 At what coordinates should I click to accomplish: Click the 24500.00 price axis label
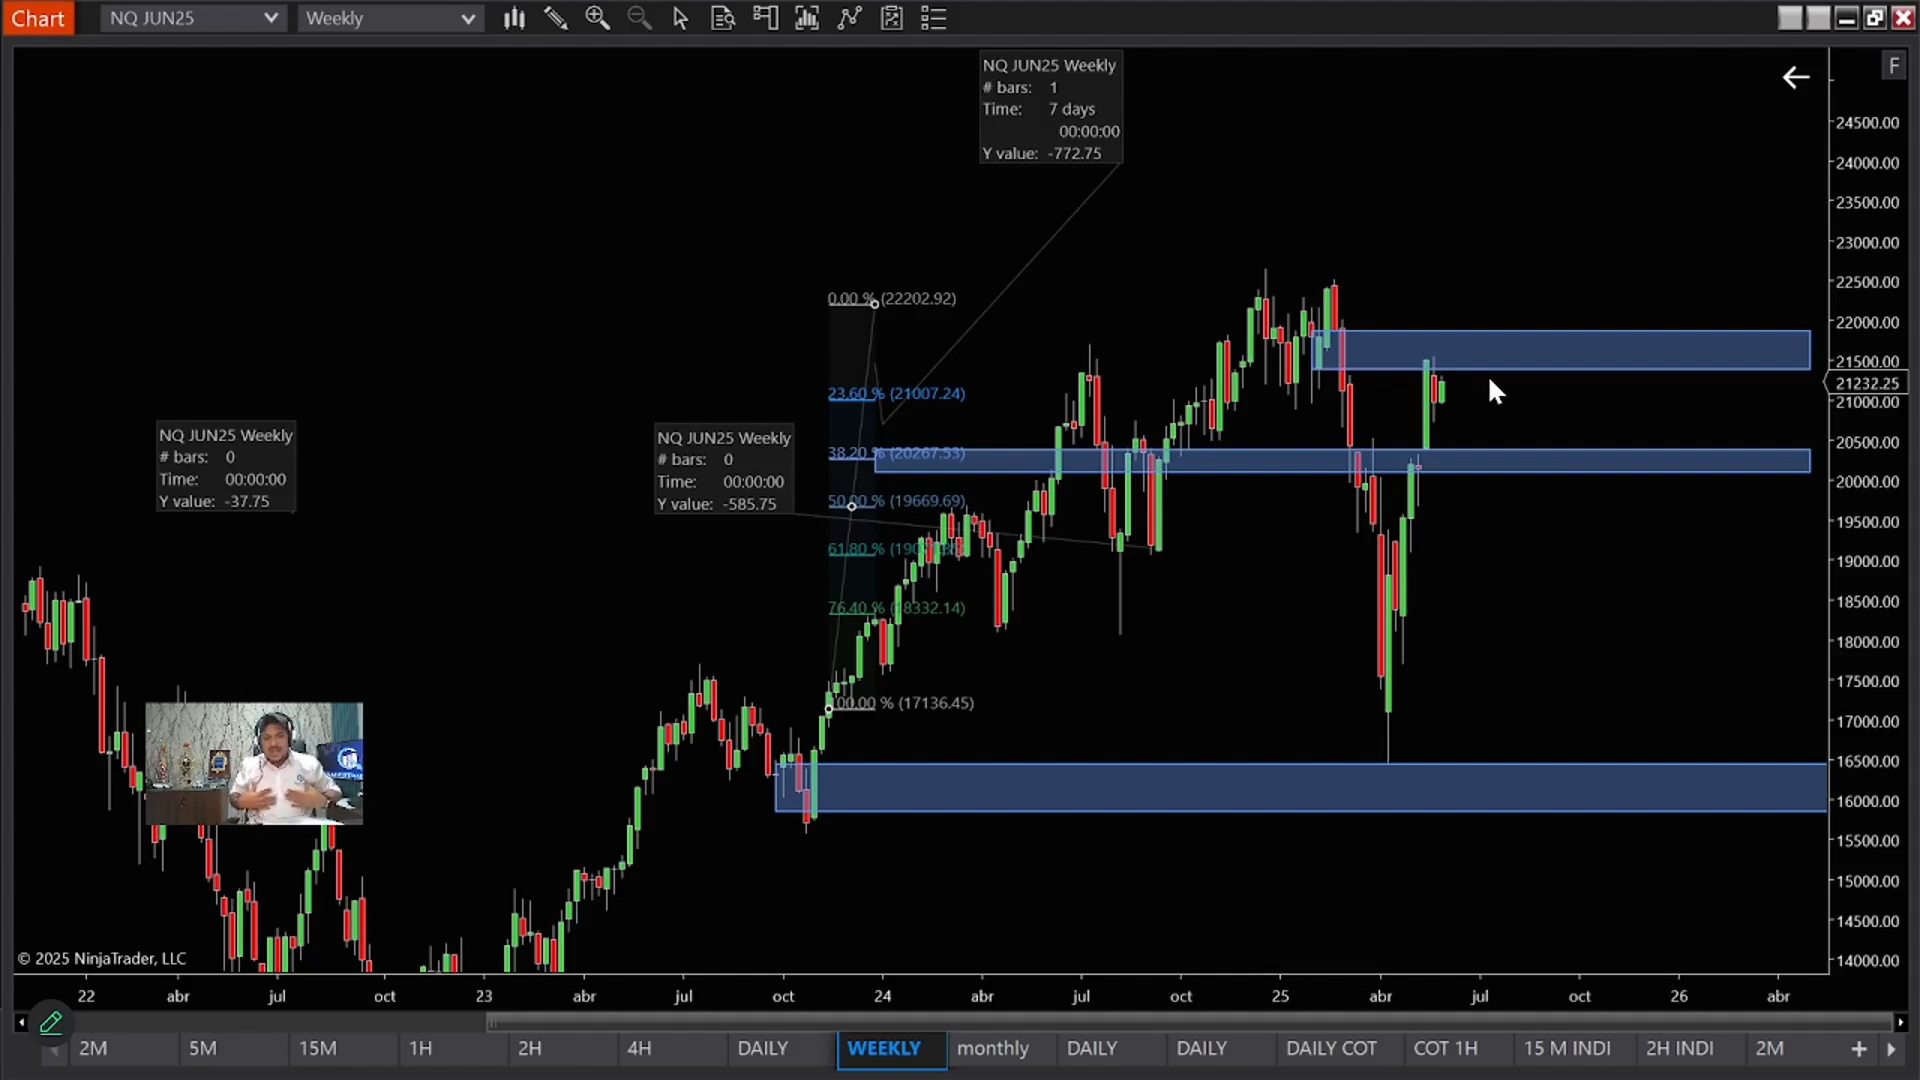point(1867,122)
